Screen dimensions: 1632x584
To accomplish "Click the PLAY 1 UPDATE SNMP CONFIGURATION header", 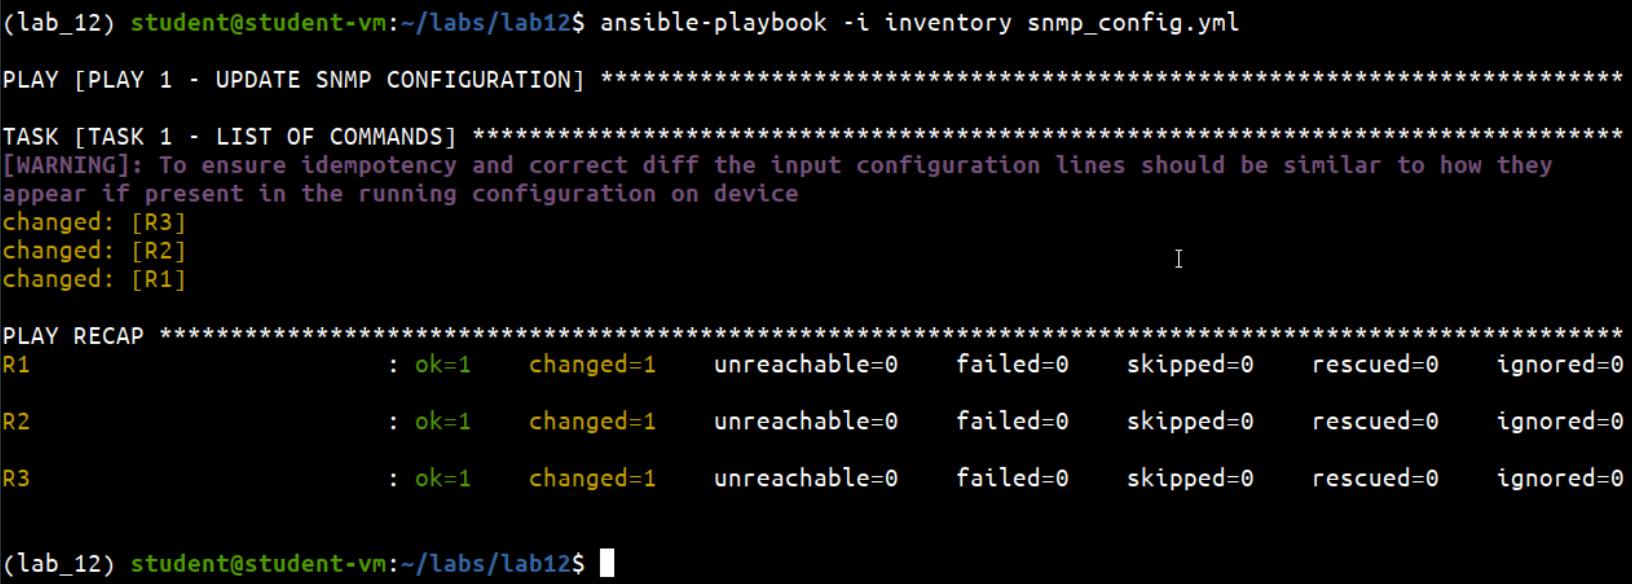I will tap(293, 80).
